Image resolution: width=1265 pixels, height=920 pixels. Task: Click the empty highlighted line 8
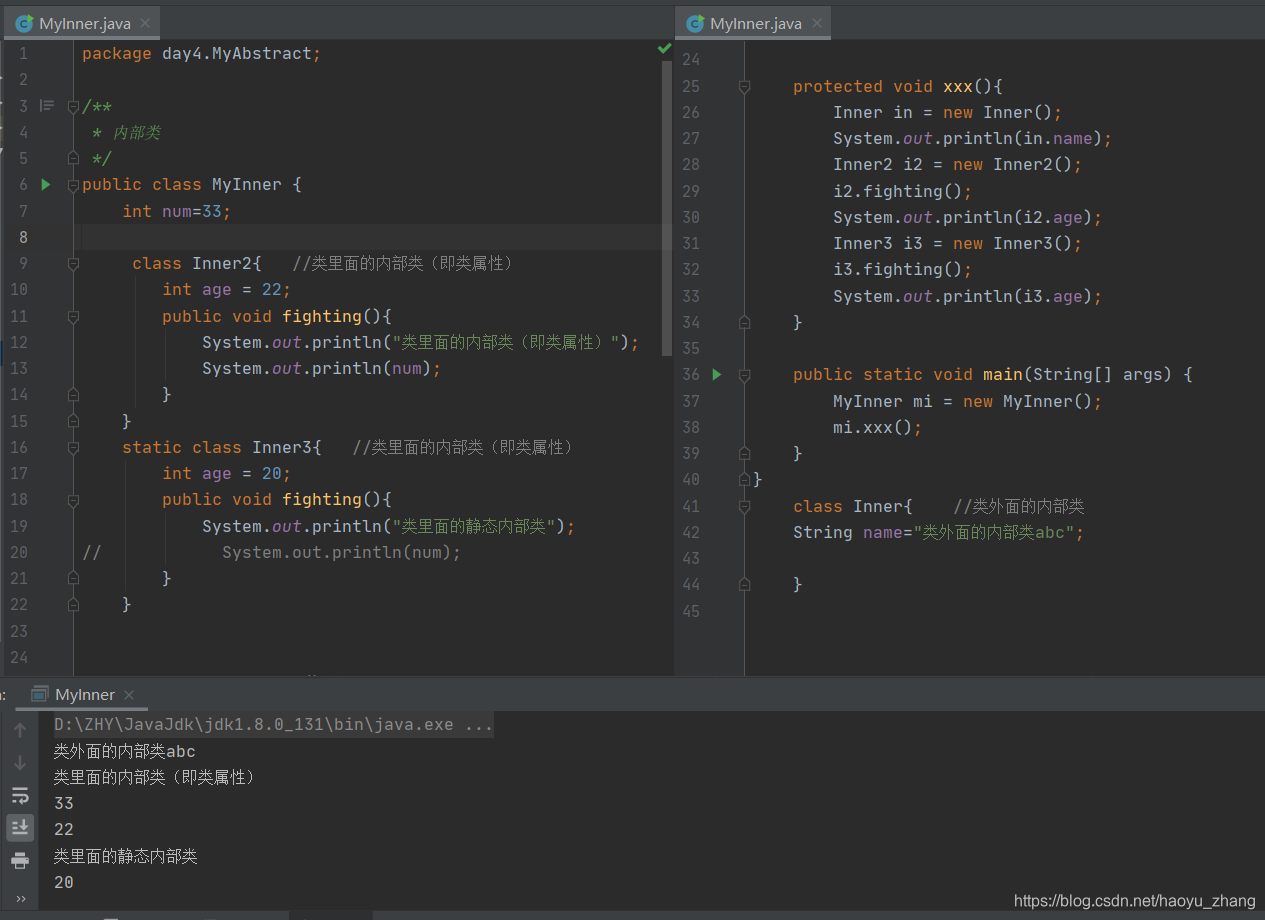372,237
